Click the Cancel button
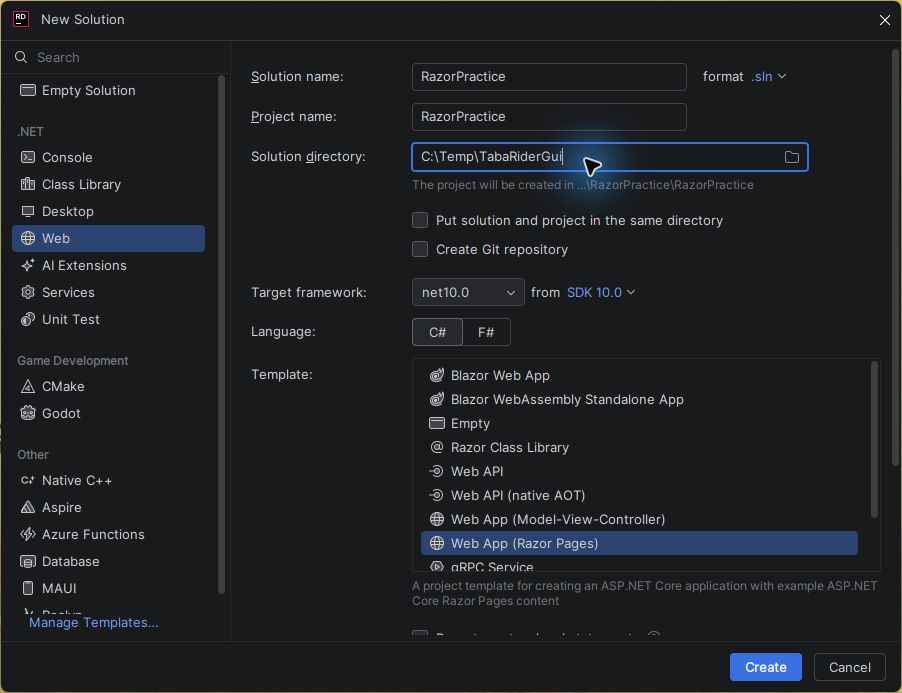This screenshot has height=693, width=902. (850, 667)
